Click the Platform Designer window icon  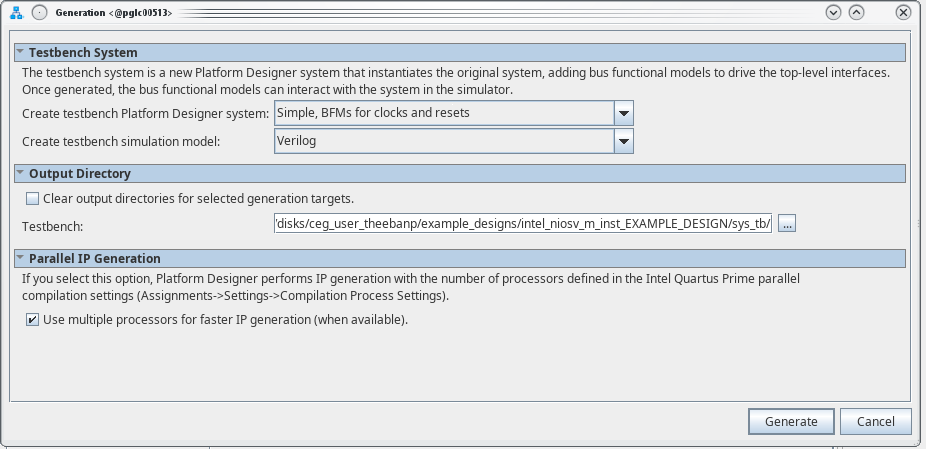[x=15, y=13]
